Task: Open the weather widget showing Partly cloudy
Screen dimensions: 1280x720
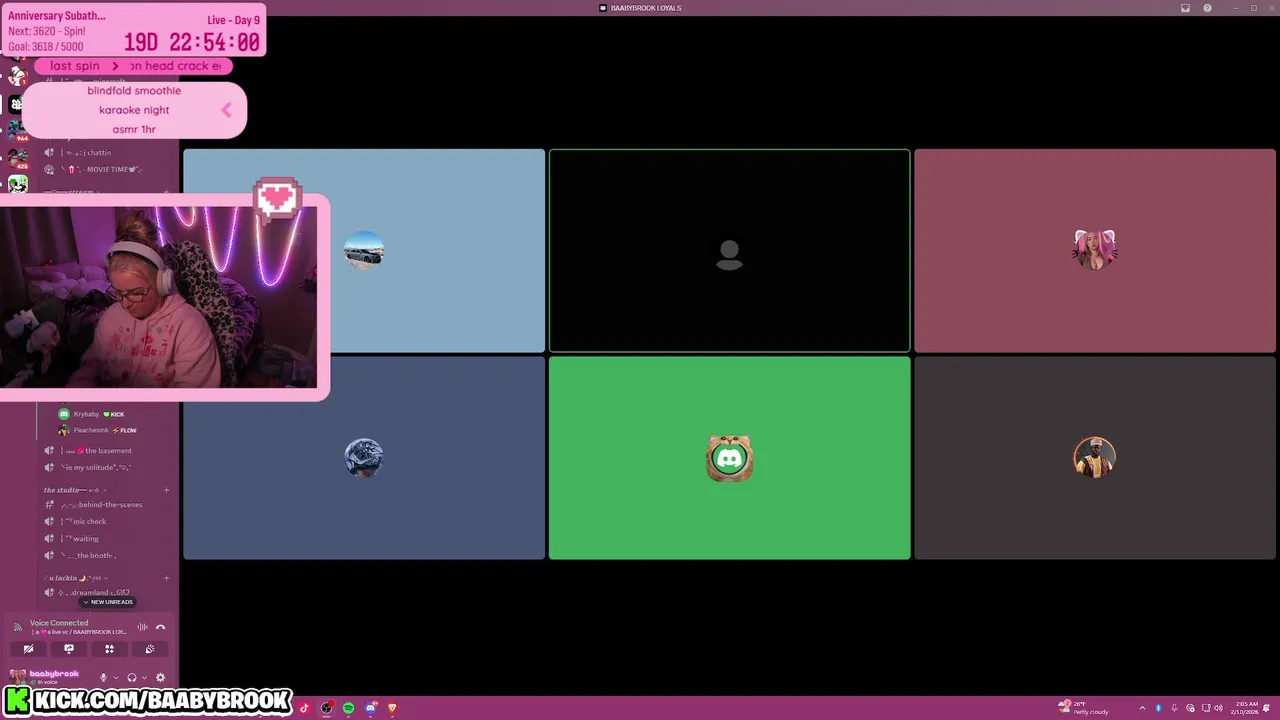Action: click(x=1084, y=708)
